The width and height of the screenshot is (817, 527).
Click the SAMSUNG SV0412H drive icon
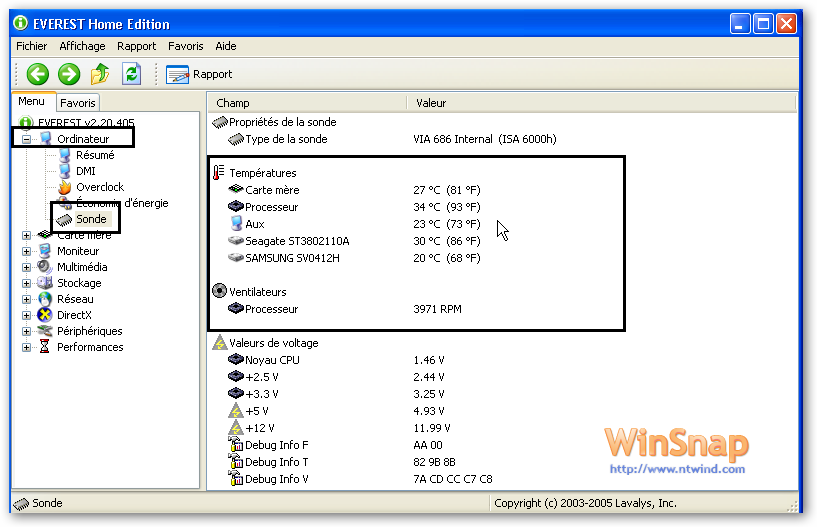pyautogui.click(x=236, y=258)
